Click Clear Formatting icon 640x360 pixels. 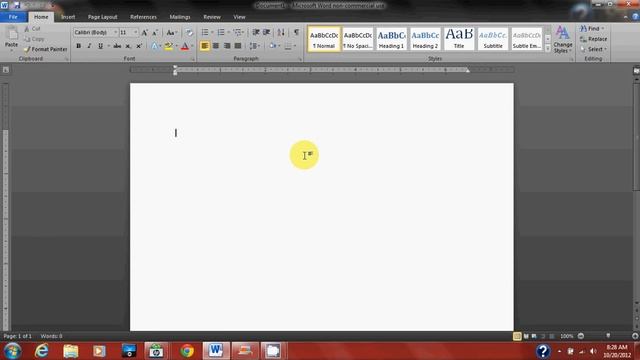click(x=189, y=32)
